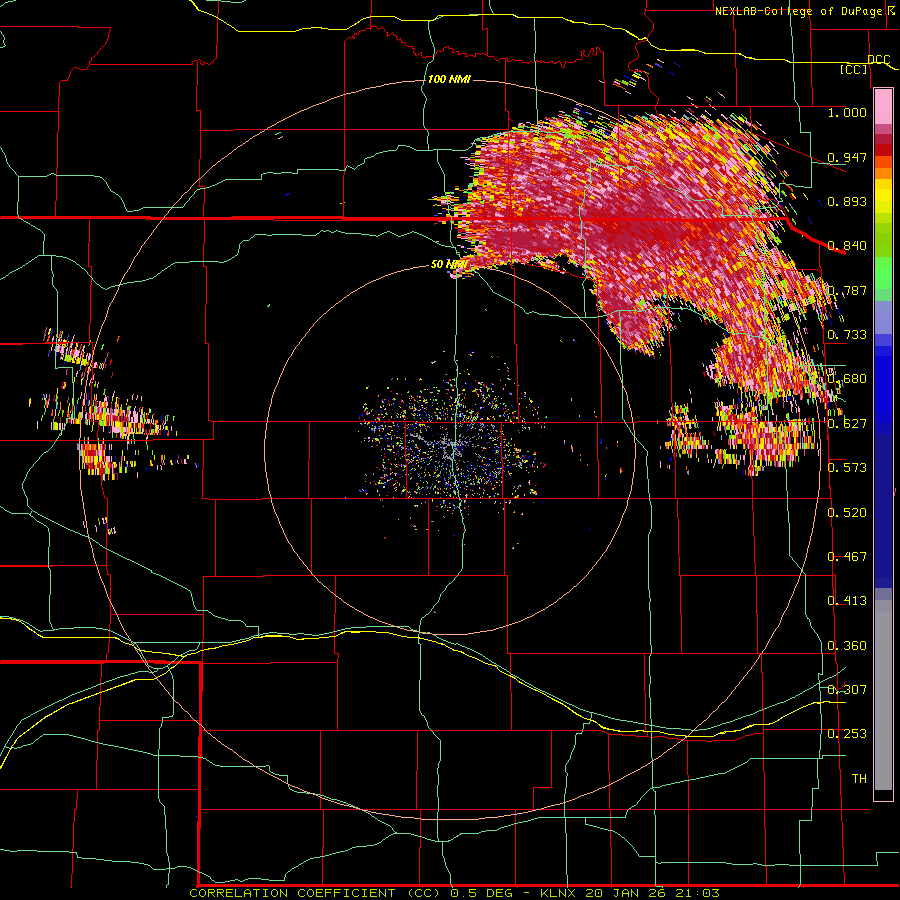Click the 0.573 color scale value
Viewport: 900px width, 900px height.
(x=847, y=468)
